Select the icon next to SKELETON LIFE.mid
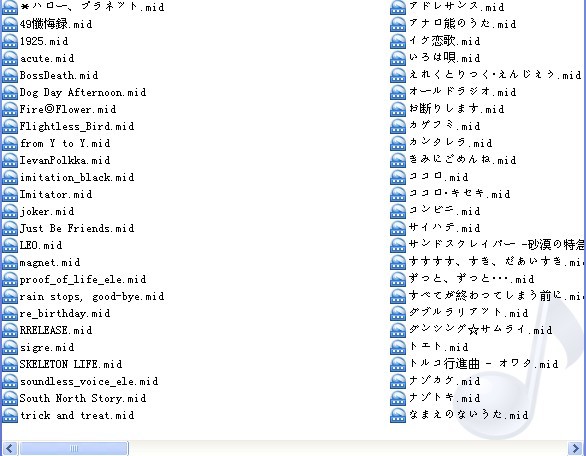The width and height of the screenshot is (586, 456). [x=10, y=364]
